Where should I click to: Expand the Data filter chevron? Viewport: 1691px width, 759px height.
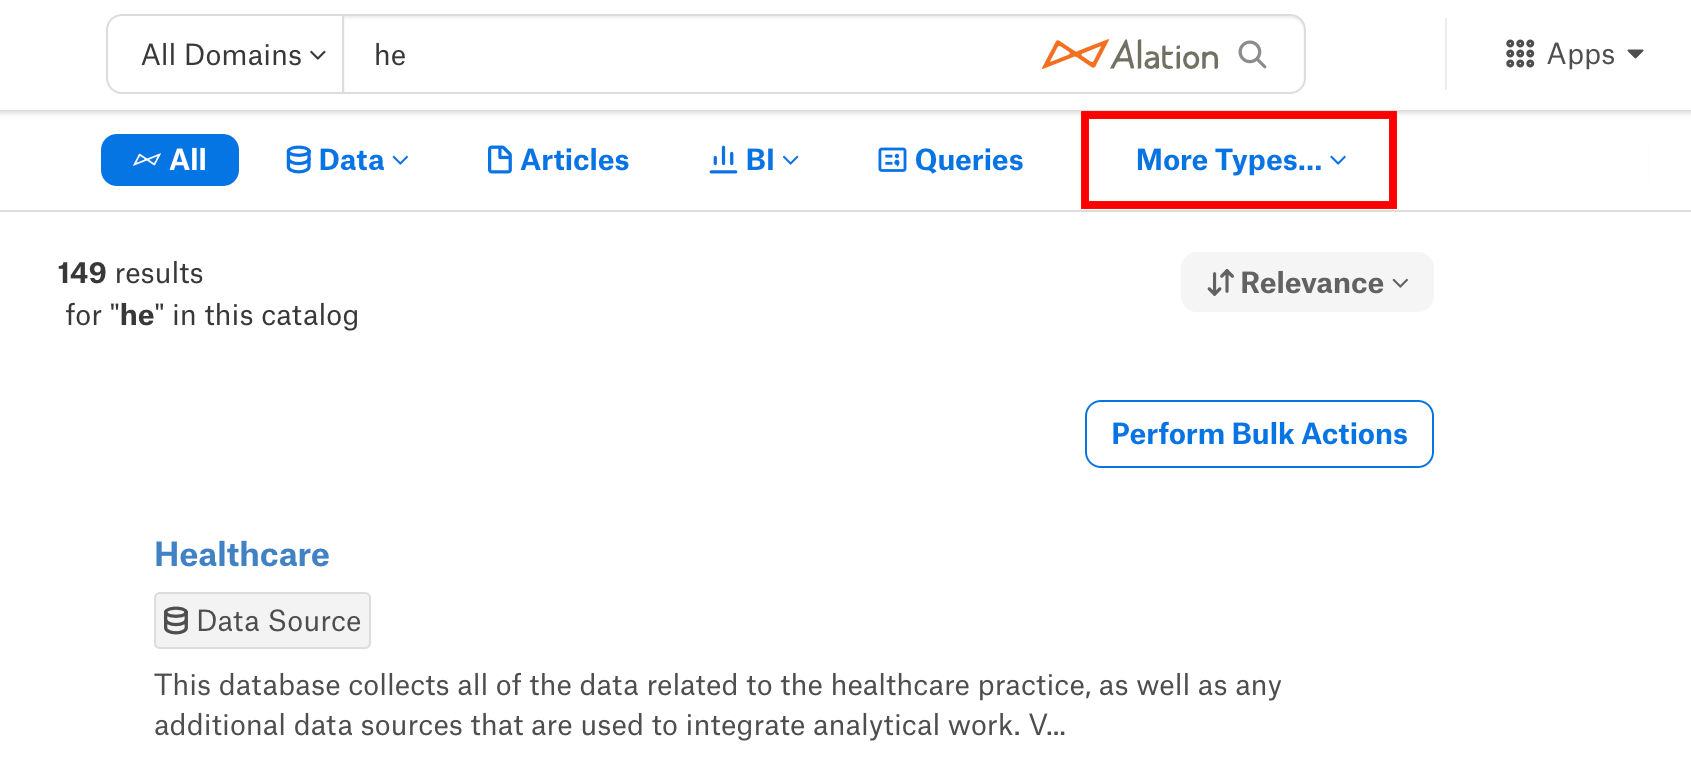tap(401, 160)
